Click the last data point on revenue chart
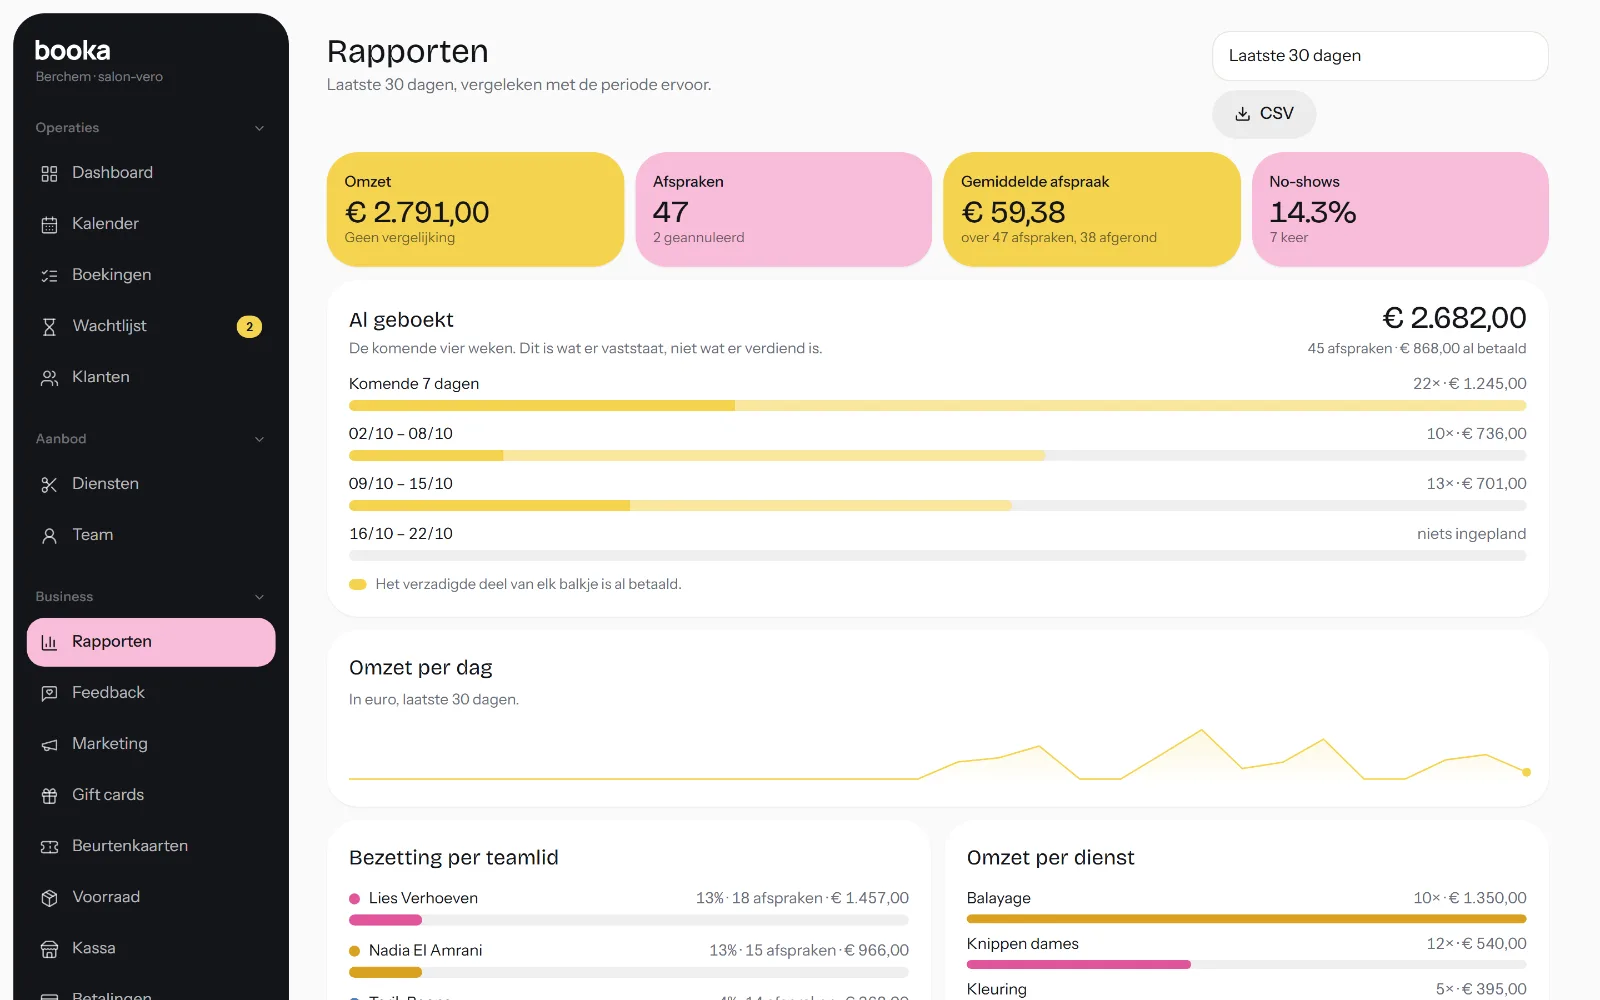1600x1000 pixels. (x=1526, y=772)
